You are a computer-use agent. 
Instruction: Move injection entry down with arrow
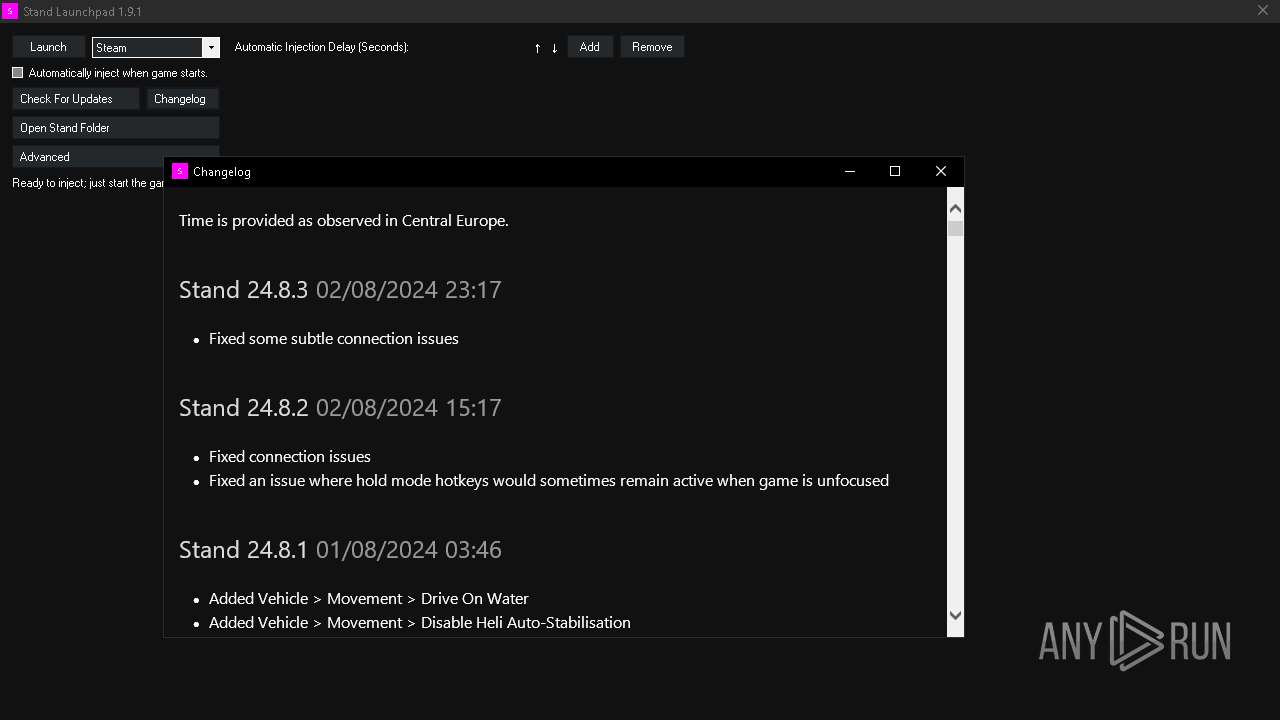point(554,48)
